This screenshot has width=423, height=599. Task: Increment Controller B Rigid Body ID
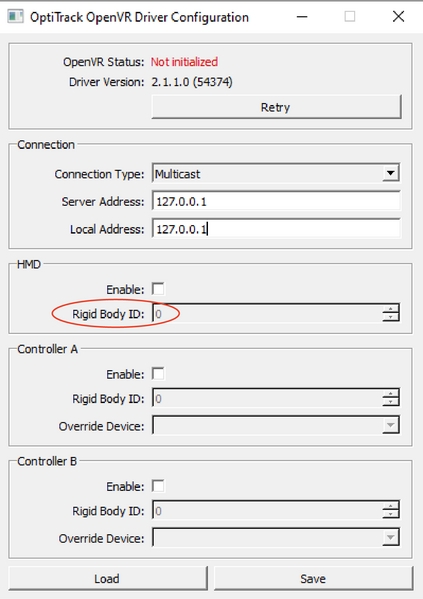tap(391, 506)
